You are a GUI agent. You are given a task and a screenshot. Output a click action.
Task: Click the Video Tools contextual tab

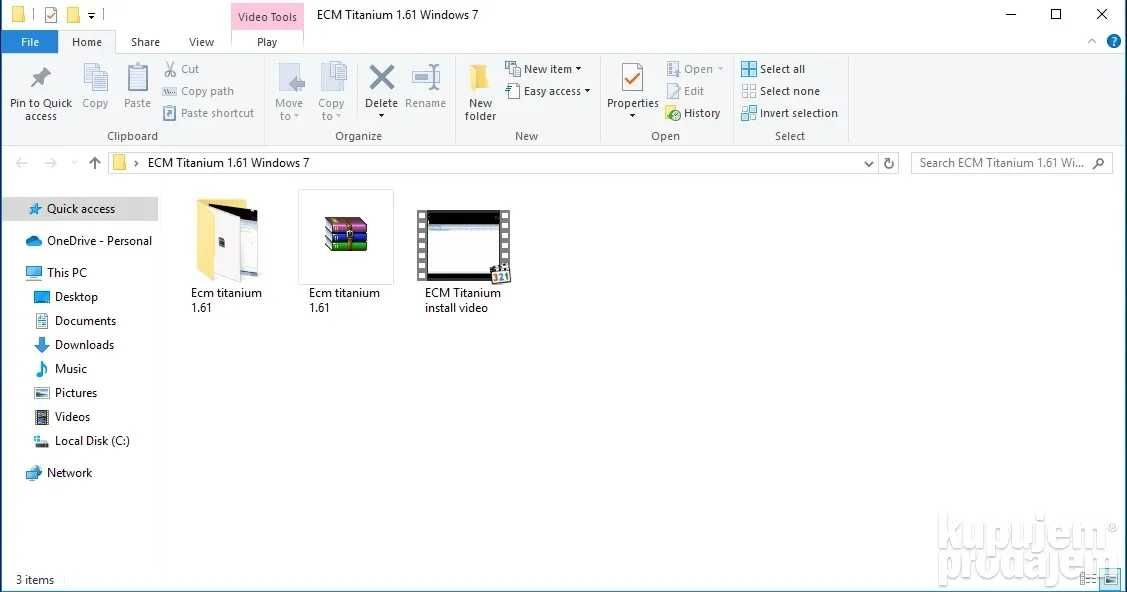267,17
